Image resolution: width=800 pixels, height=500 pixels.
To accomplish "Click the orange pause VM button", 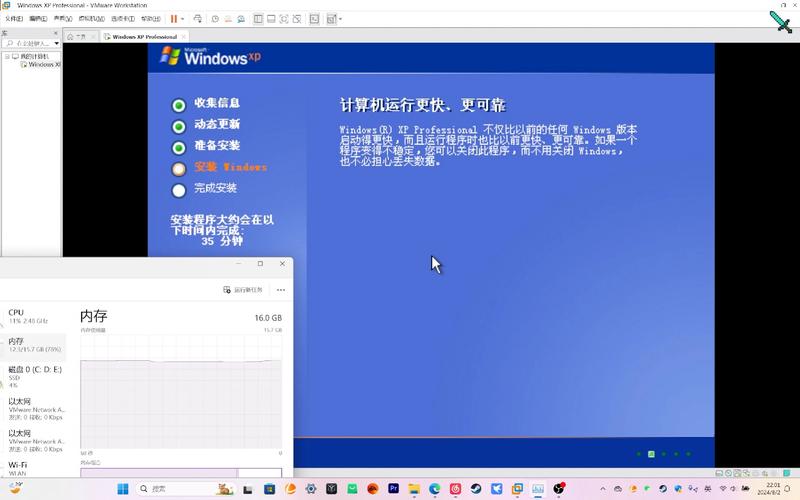I will 174,18.
